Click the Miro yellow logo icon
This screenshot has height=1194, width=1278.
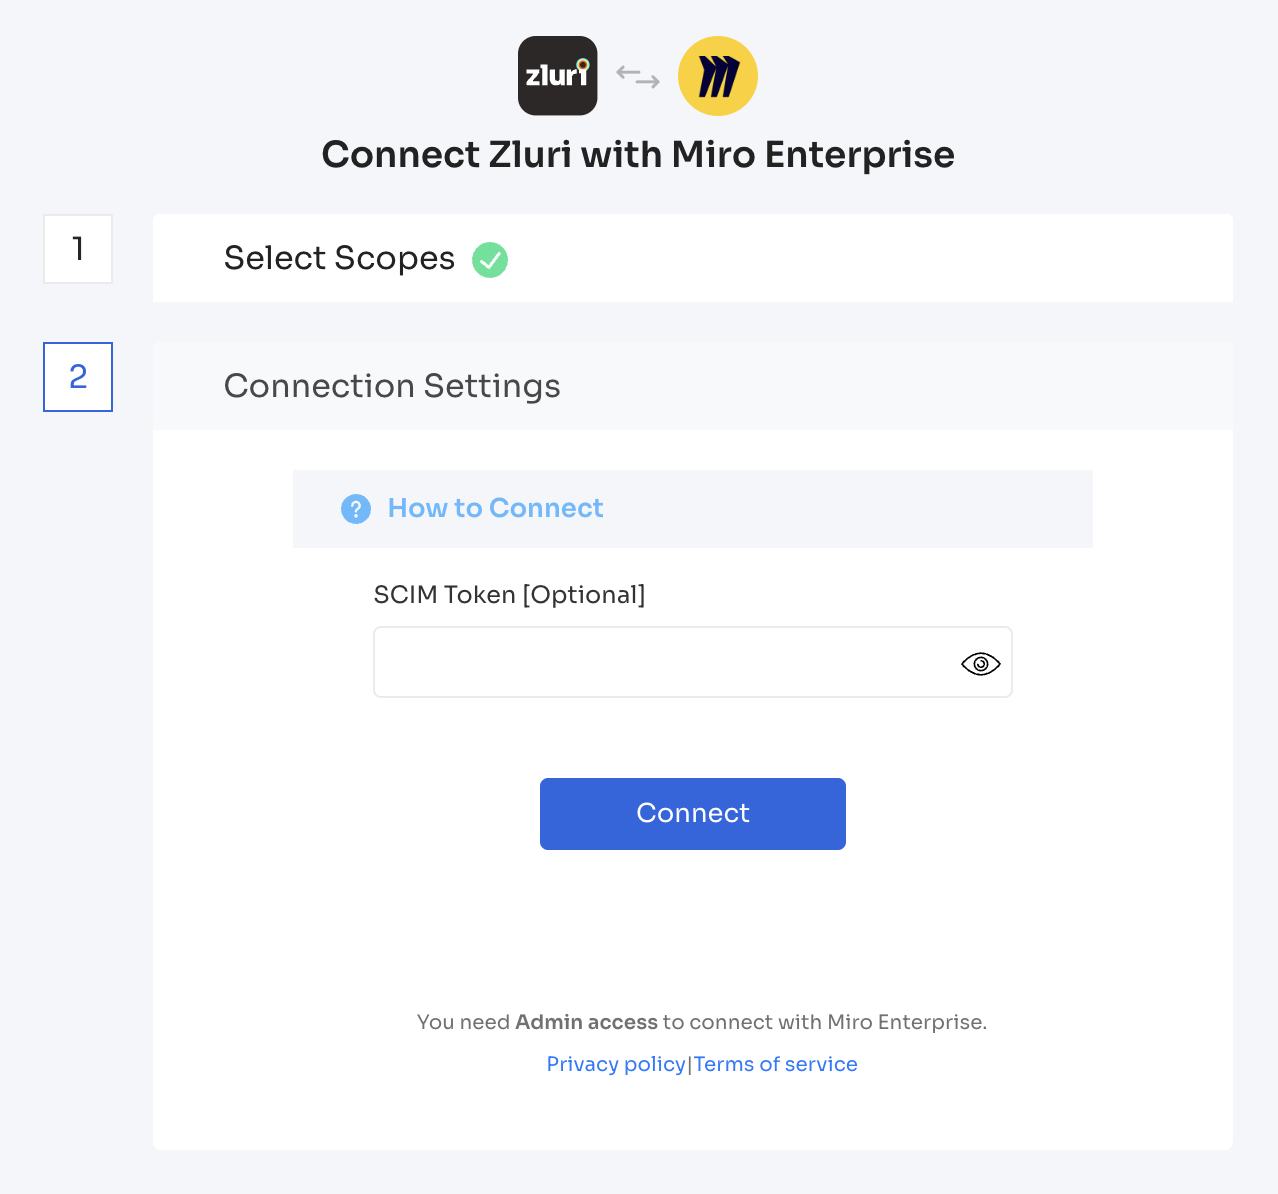[718, 76]
